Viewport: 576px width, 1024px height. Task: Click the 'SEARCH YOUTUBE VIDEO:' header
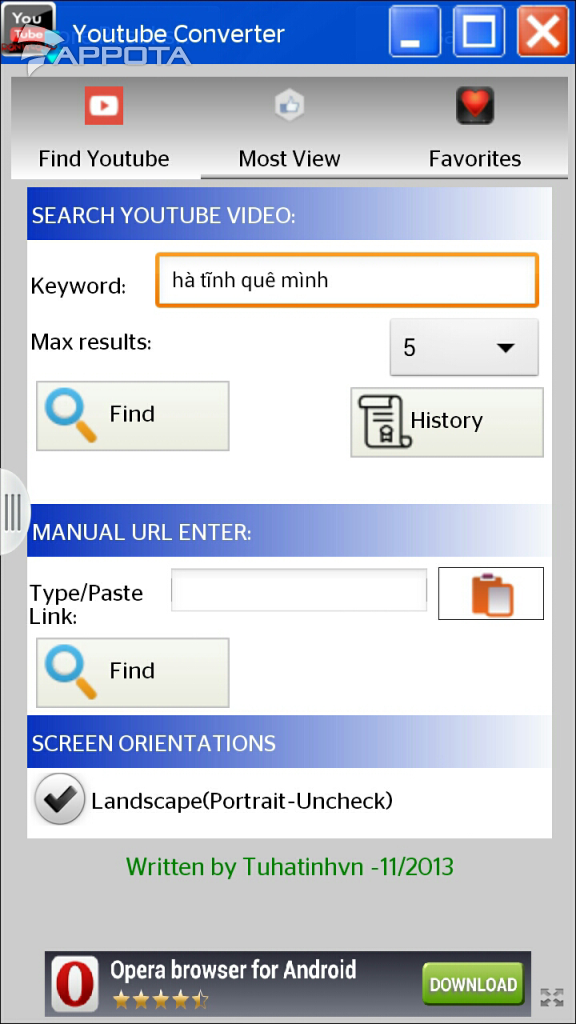coord(164,216)
